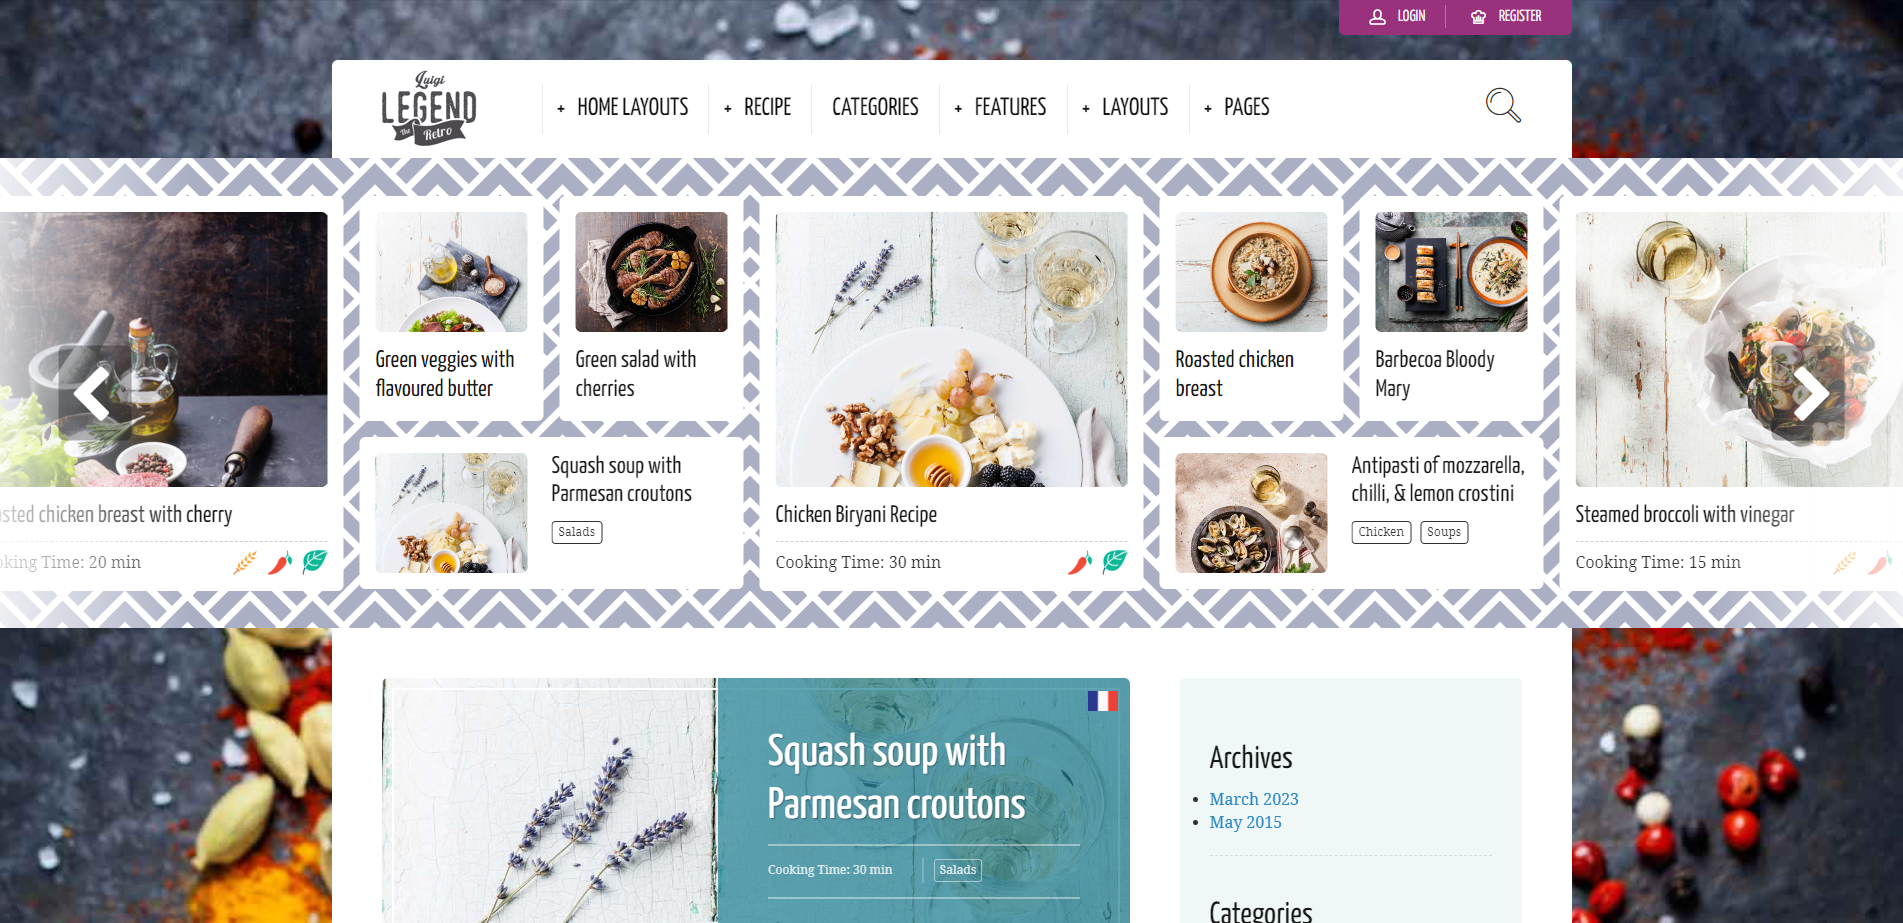The height and width of the screenshot is (923, 1903).
Task: Click the Register button
Action: point(1506,16)
